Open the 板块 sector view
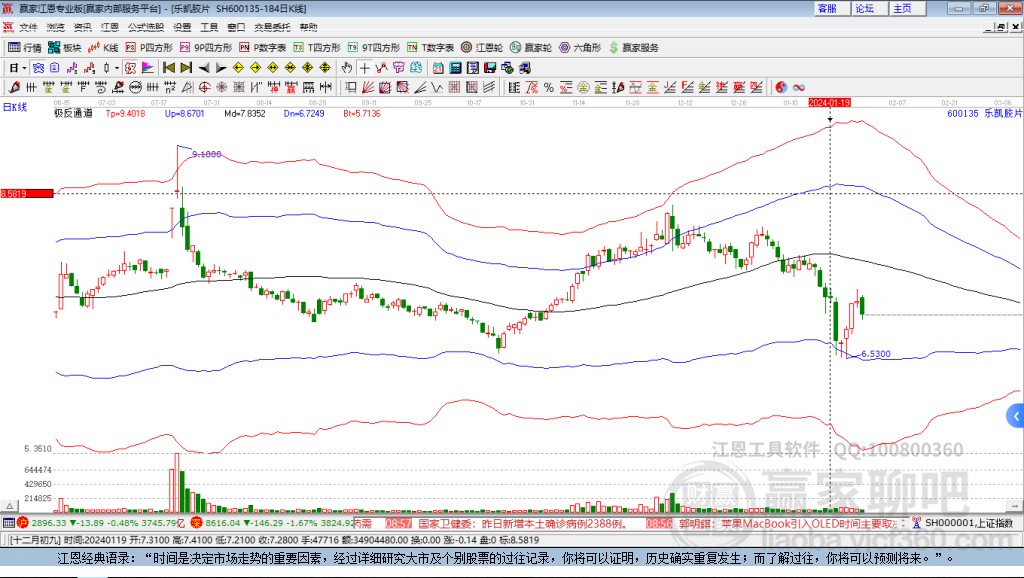 click(64, 48)
